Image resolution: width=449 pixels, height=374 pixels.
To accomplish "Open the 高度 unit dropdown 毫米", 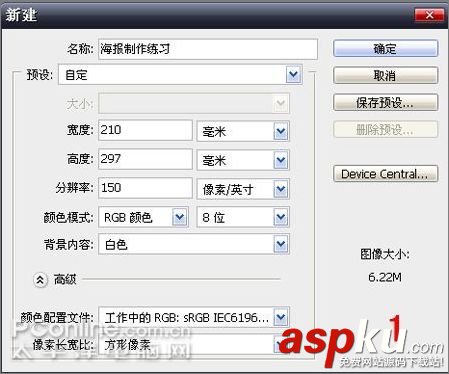I will [x=243, y=160].
